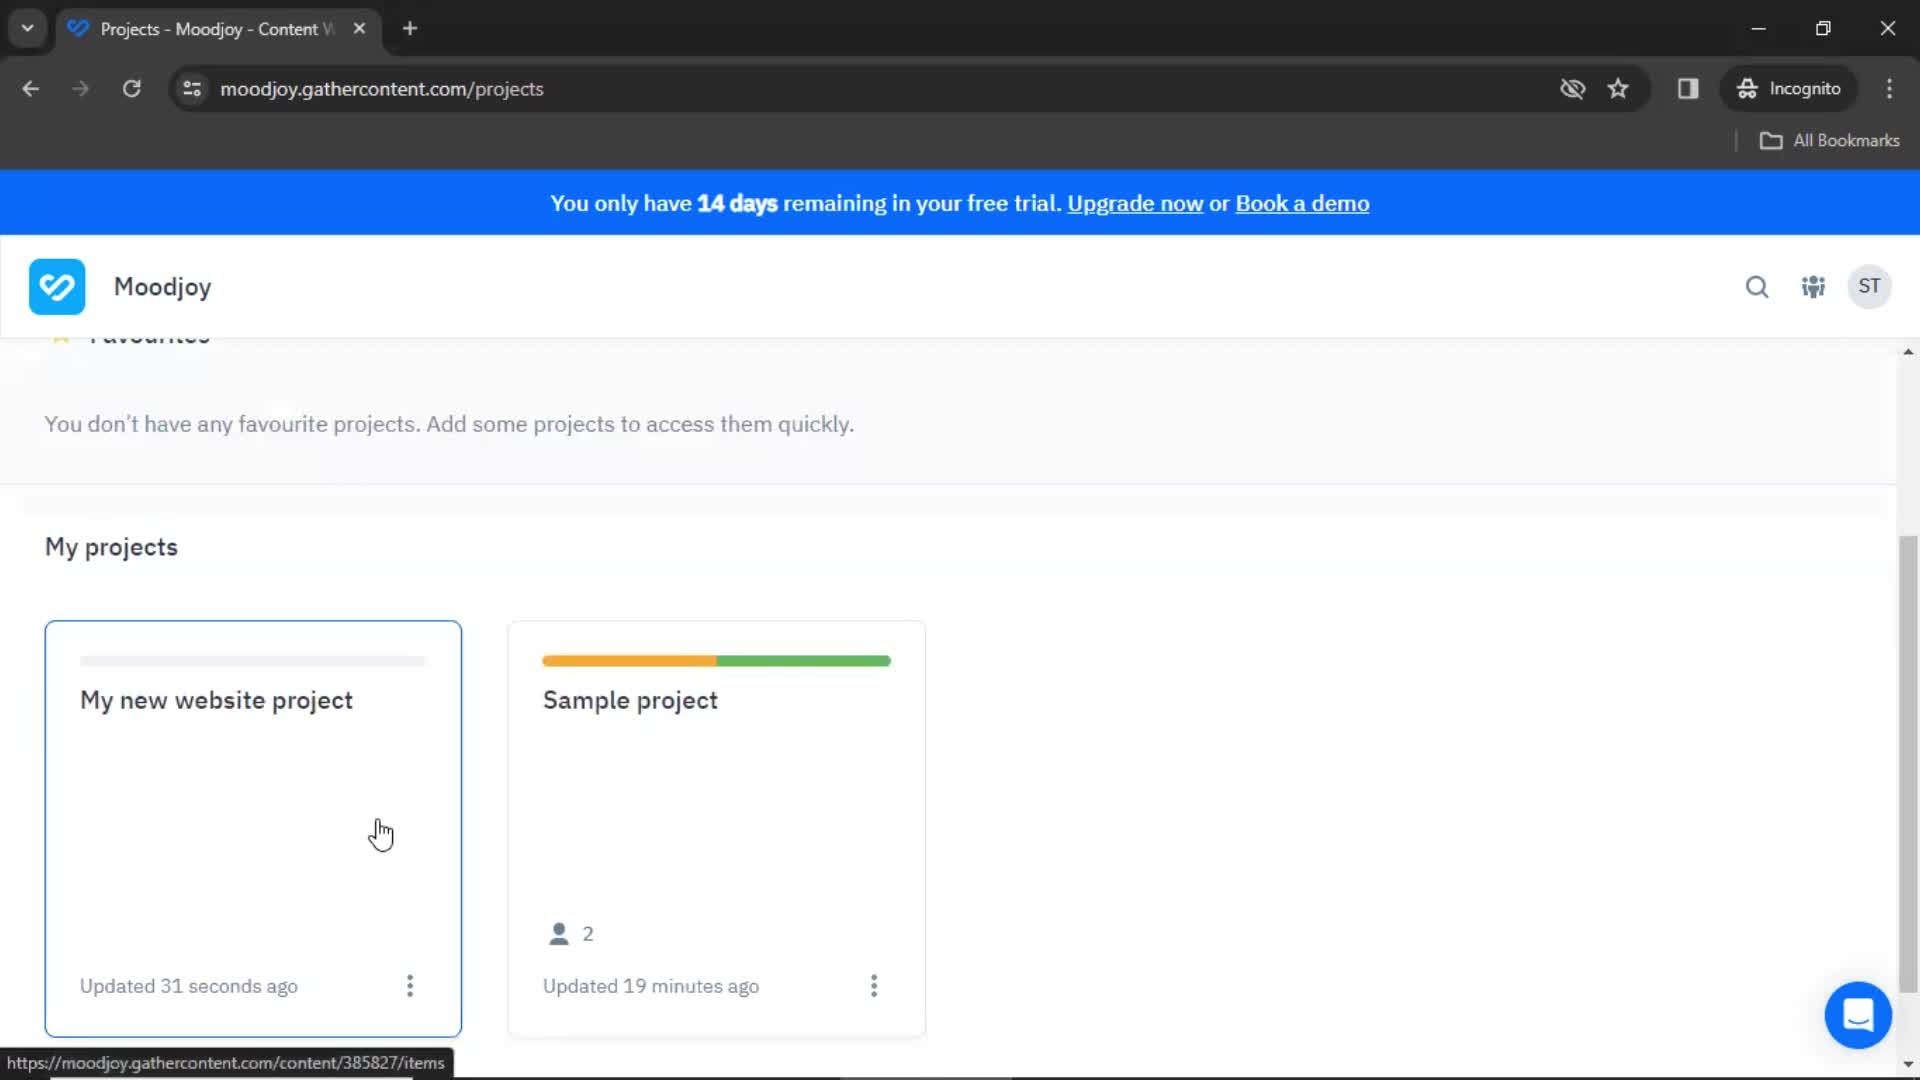The width and height of the screenshot is (1920, 1080).
Task: Open a new browser tab
Action: tap(410, 28)
